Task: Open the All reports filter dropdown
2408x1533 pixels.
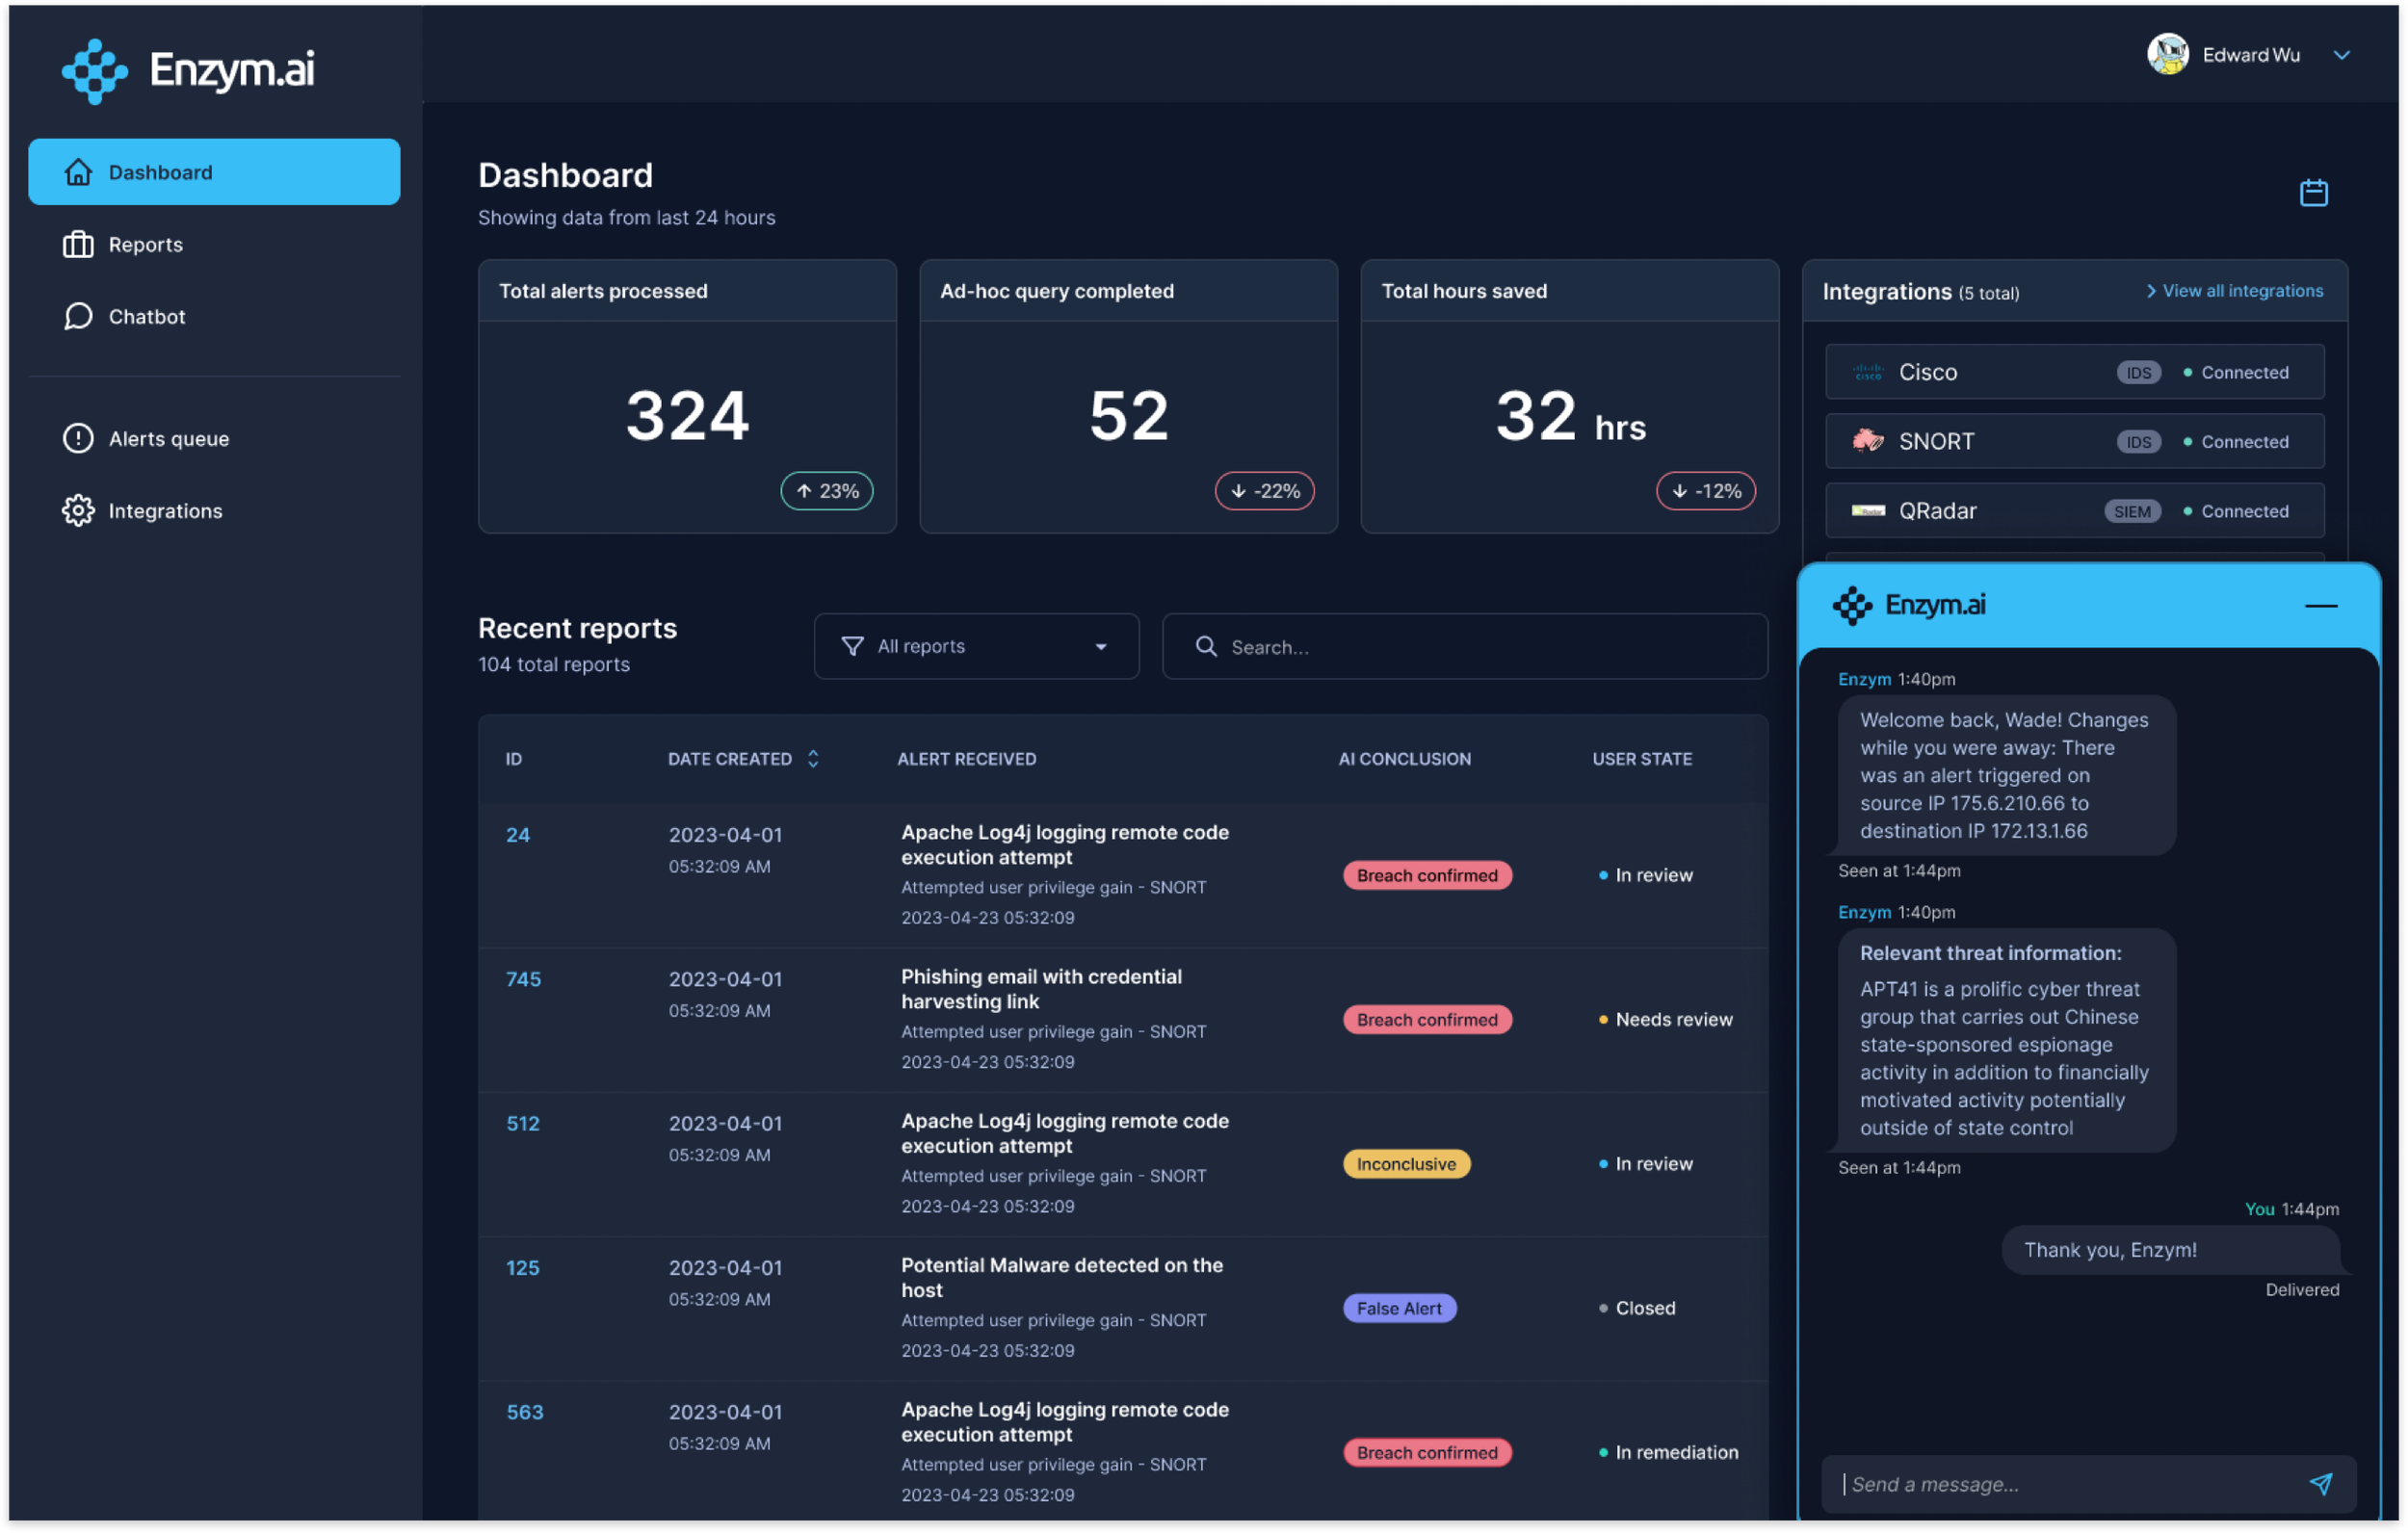Action: click(x=976, y=647)
